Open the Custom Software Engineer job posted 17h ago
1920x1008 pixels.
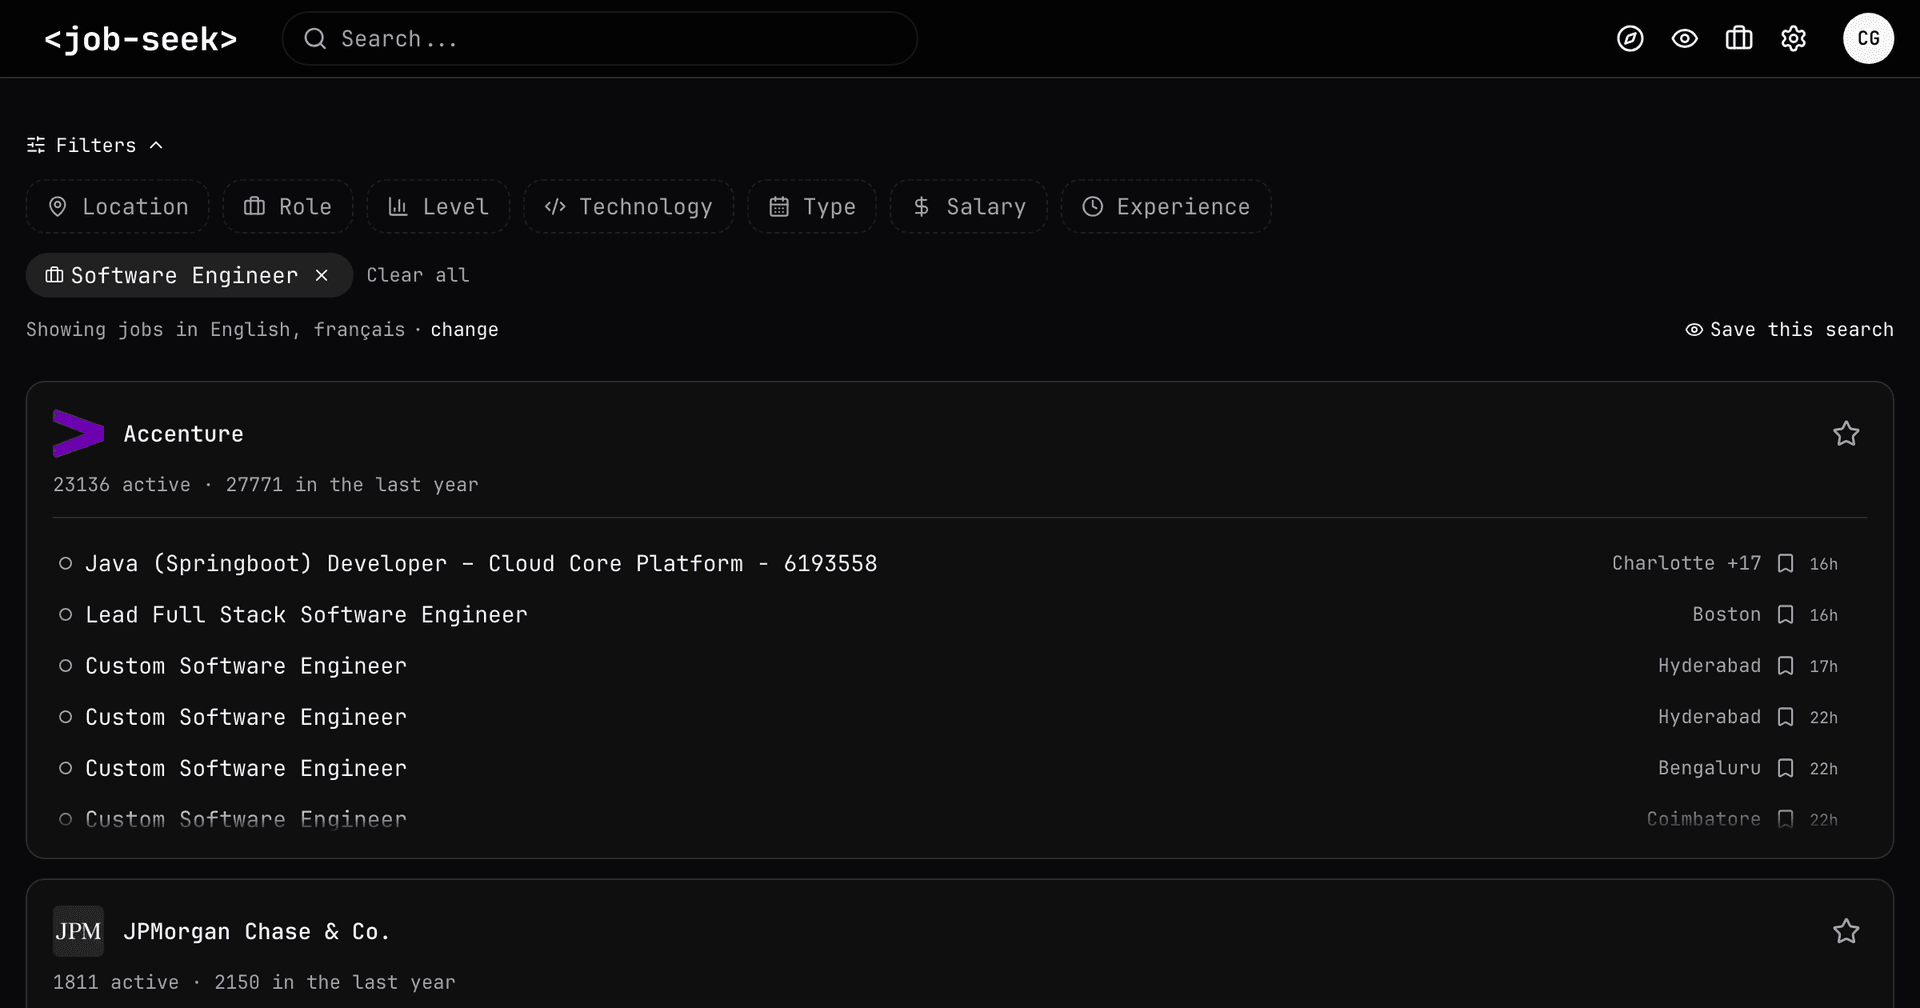coord(246,666)
